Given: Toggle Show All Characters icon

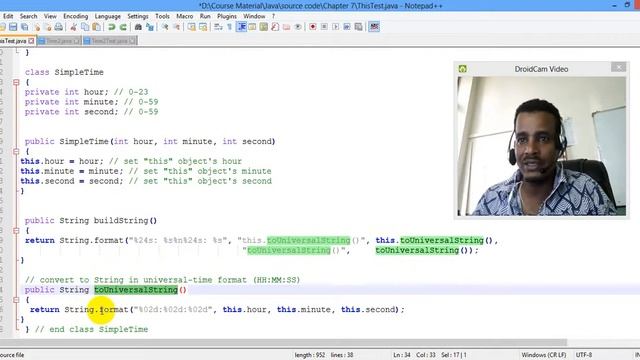Looking at the screenshot, I should point(229,27).
